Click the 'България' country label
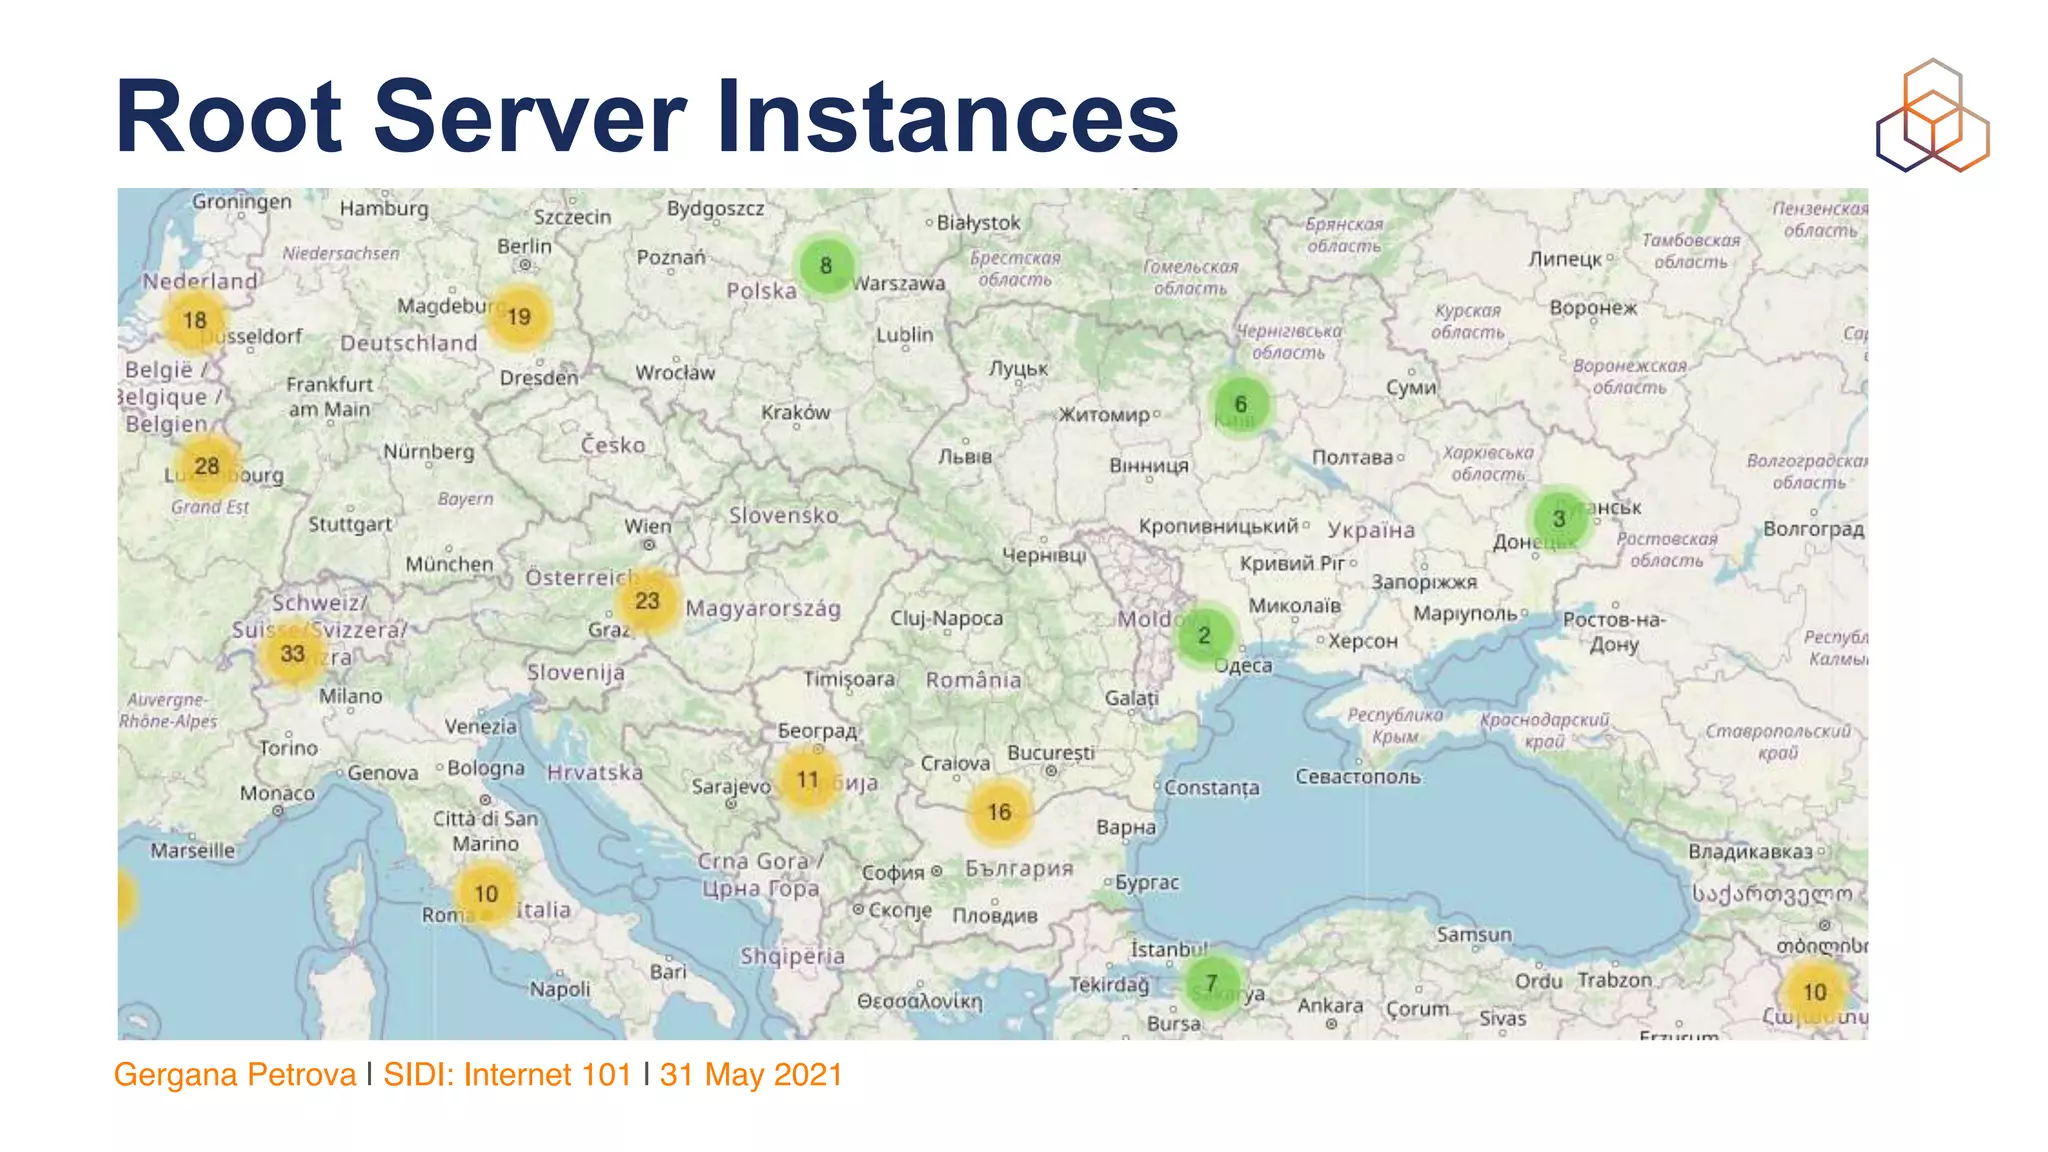The image size is (2048, 1152). coord(1019,869)
